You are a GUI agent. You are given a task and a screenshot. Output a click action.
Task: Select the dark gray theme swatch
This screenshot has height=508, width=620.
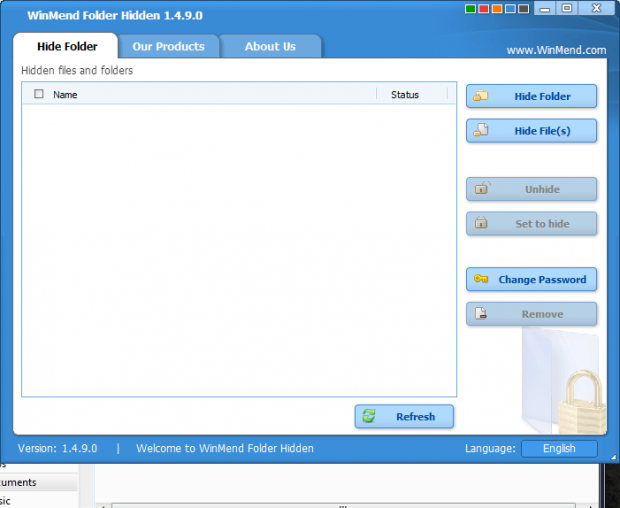523,9
